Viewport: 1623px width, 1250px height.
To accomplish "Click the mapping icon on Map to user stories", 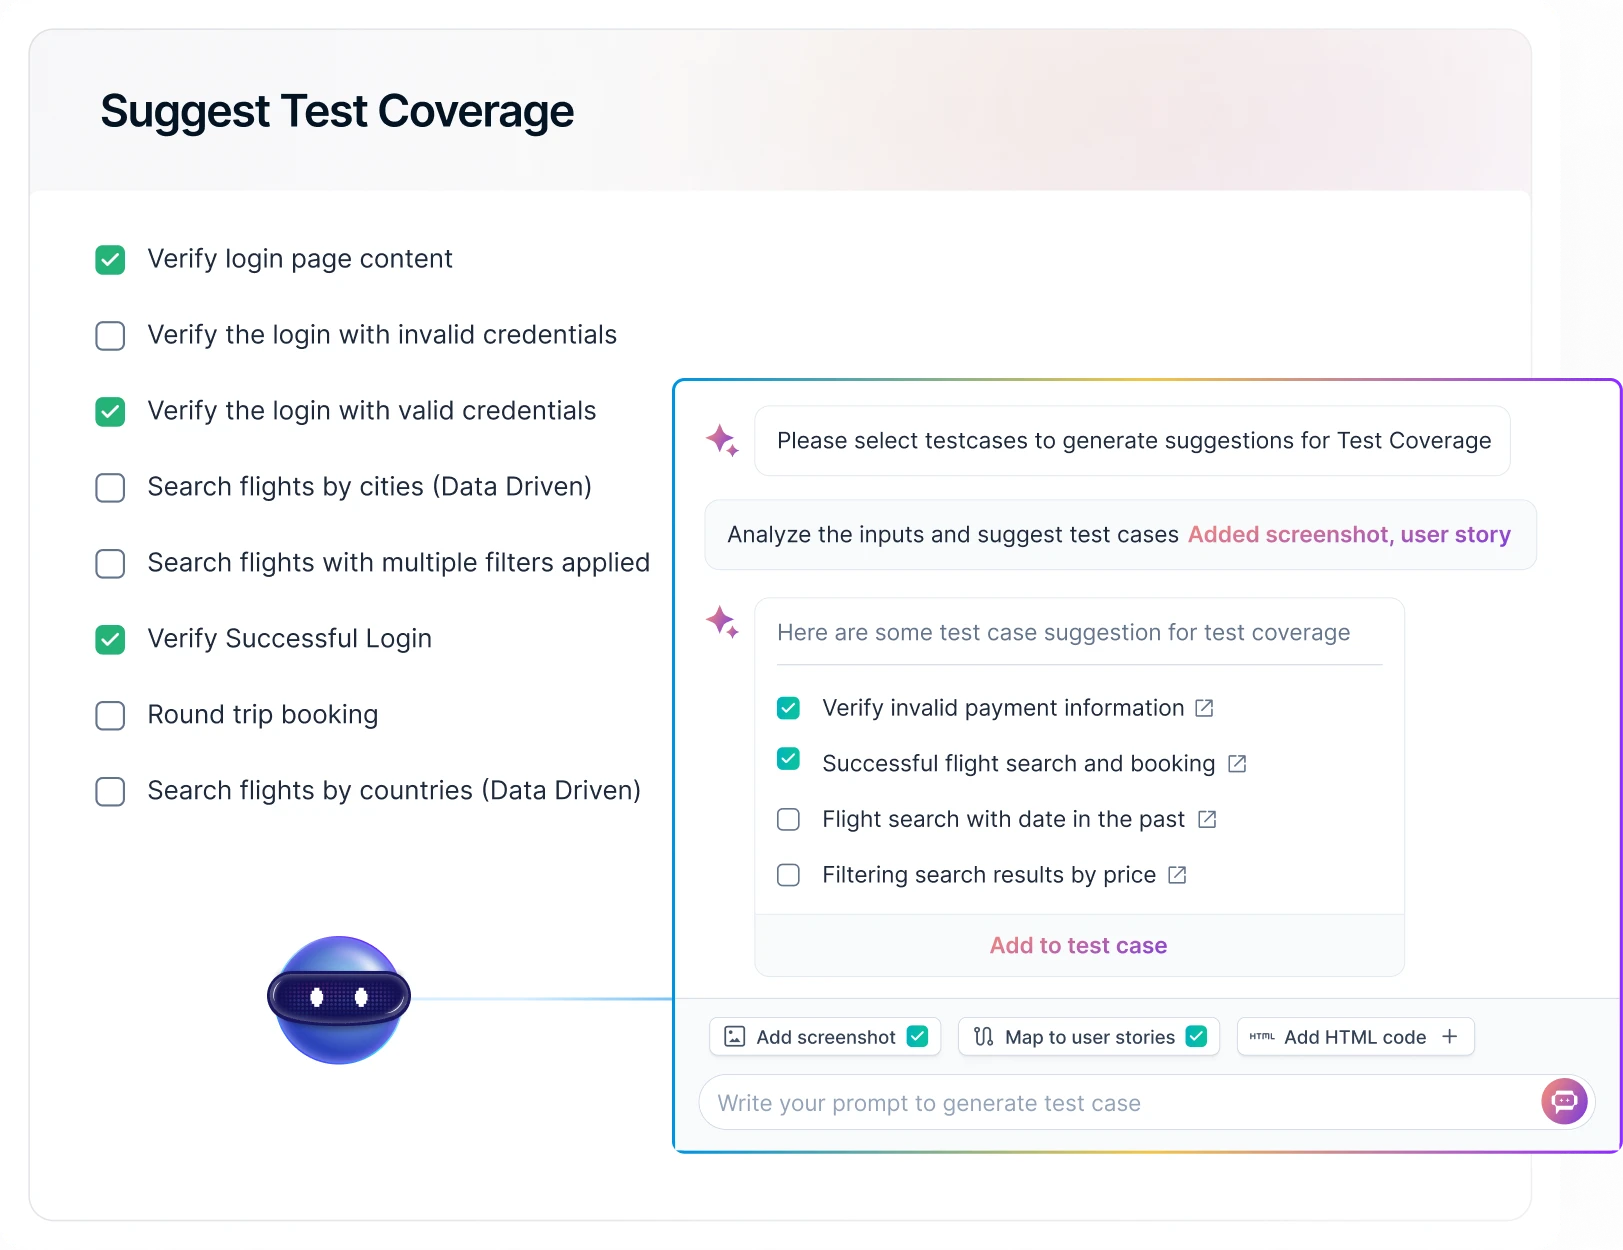I will pyautogui.click(x=982, y=1037).
